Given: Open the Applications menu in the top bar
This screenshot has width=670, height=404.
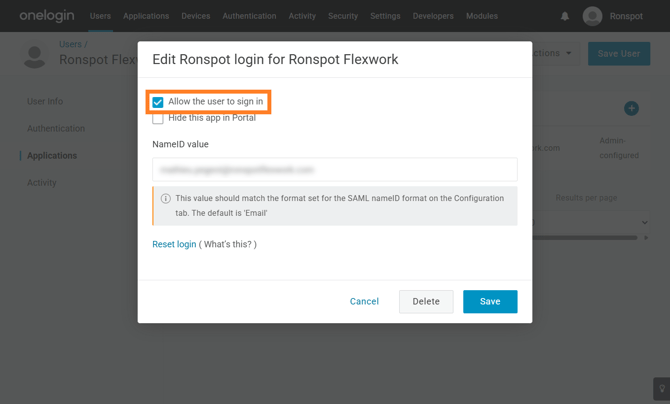Looking at the screenshot, I should (x=146, y=16).
